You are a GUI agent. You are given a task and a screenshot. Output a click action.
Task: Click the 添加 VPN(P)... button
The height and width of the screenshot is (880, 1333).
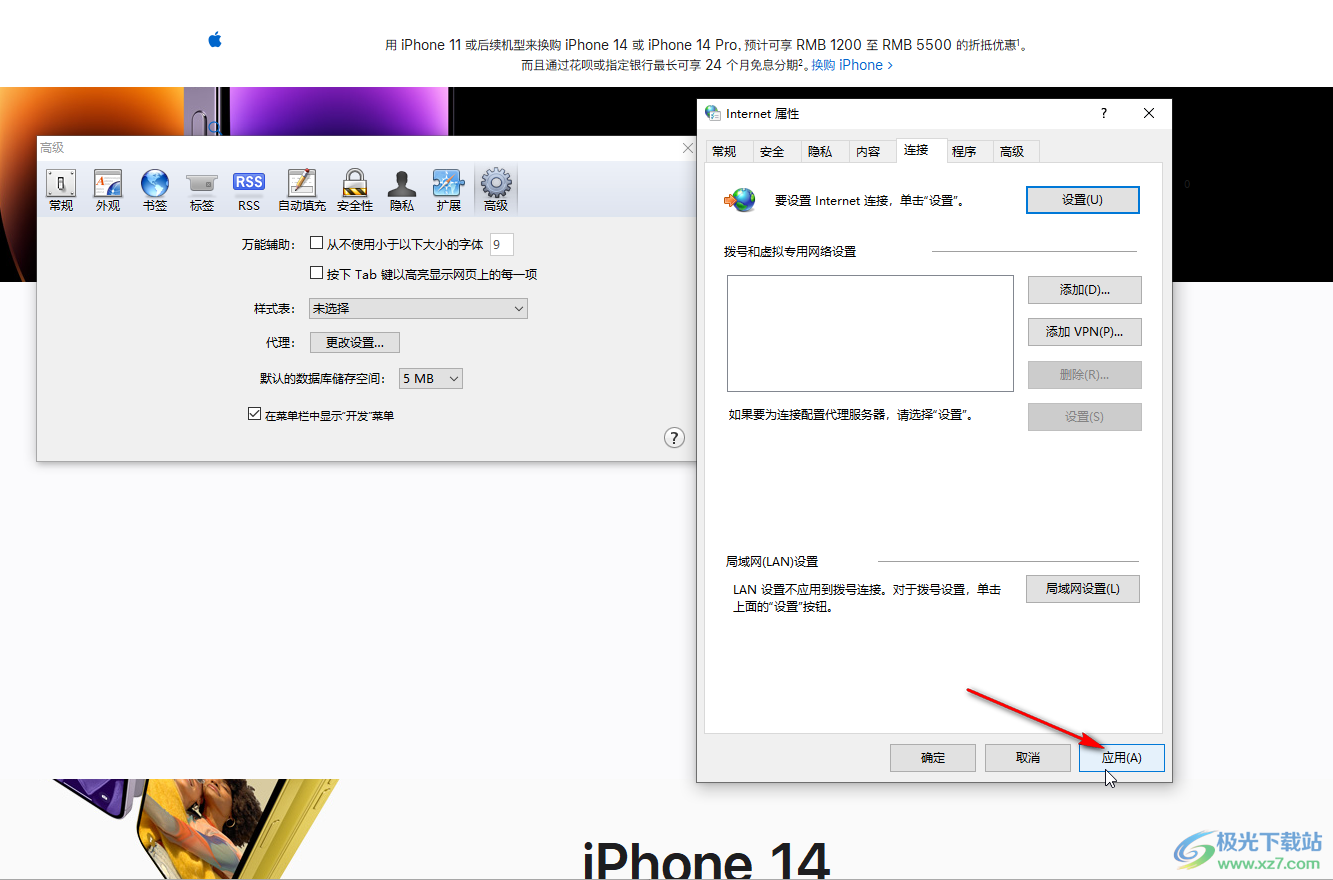point(1085,332)
